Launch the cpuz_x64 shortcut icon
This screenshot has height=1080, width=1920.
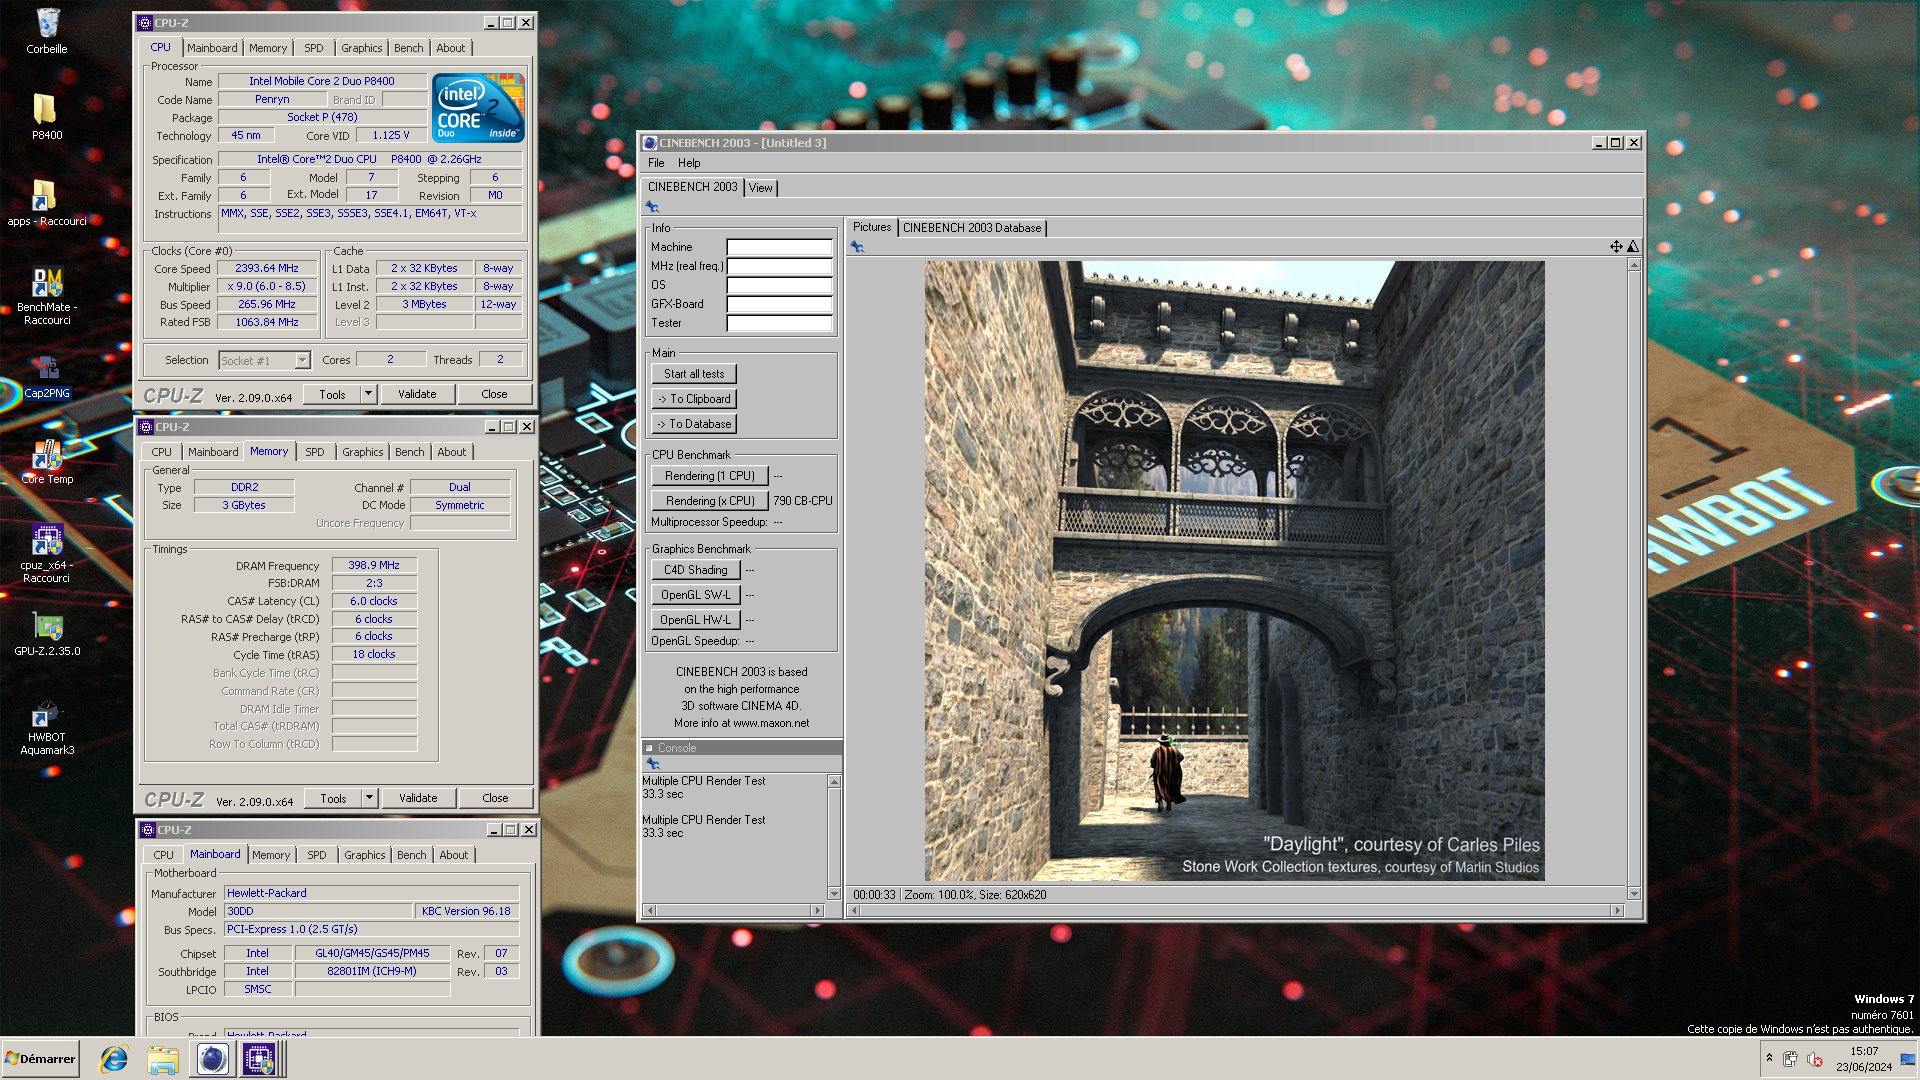coord(47,553)
